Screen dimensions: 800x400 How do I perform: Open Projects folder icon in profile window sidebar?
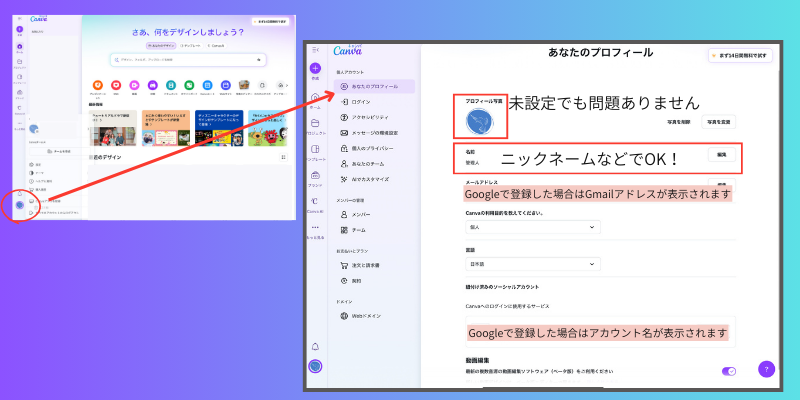(x=315, y=123)
